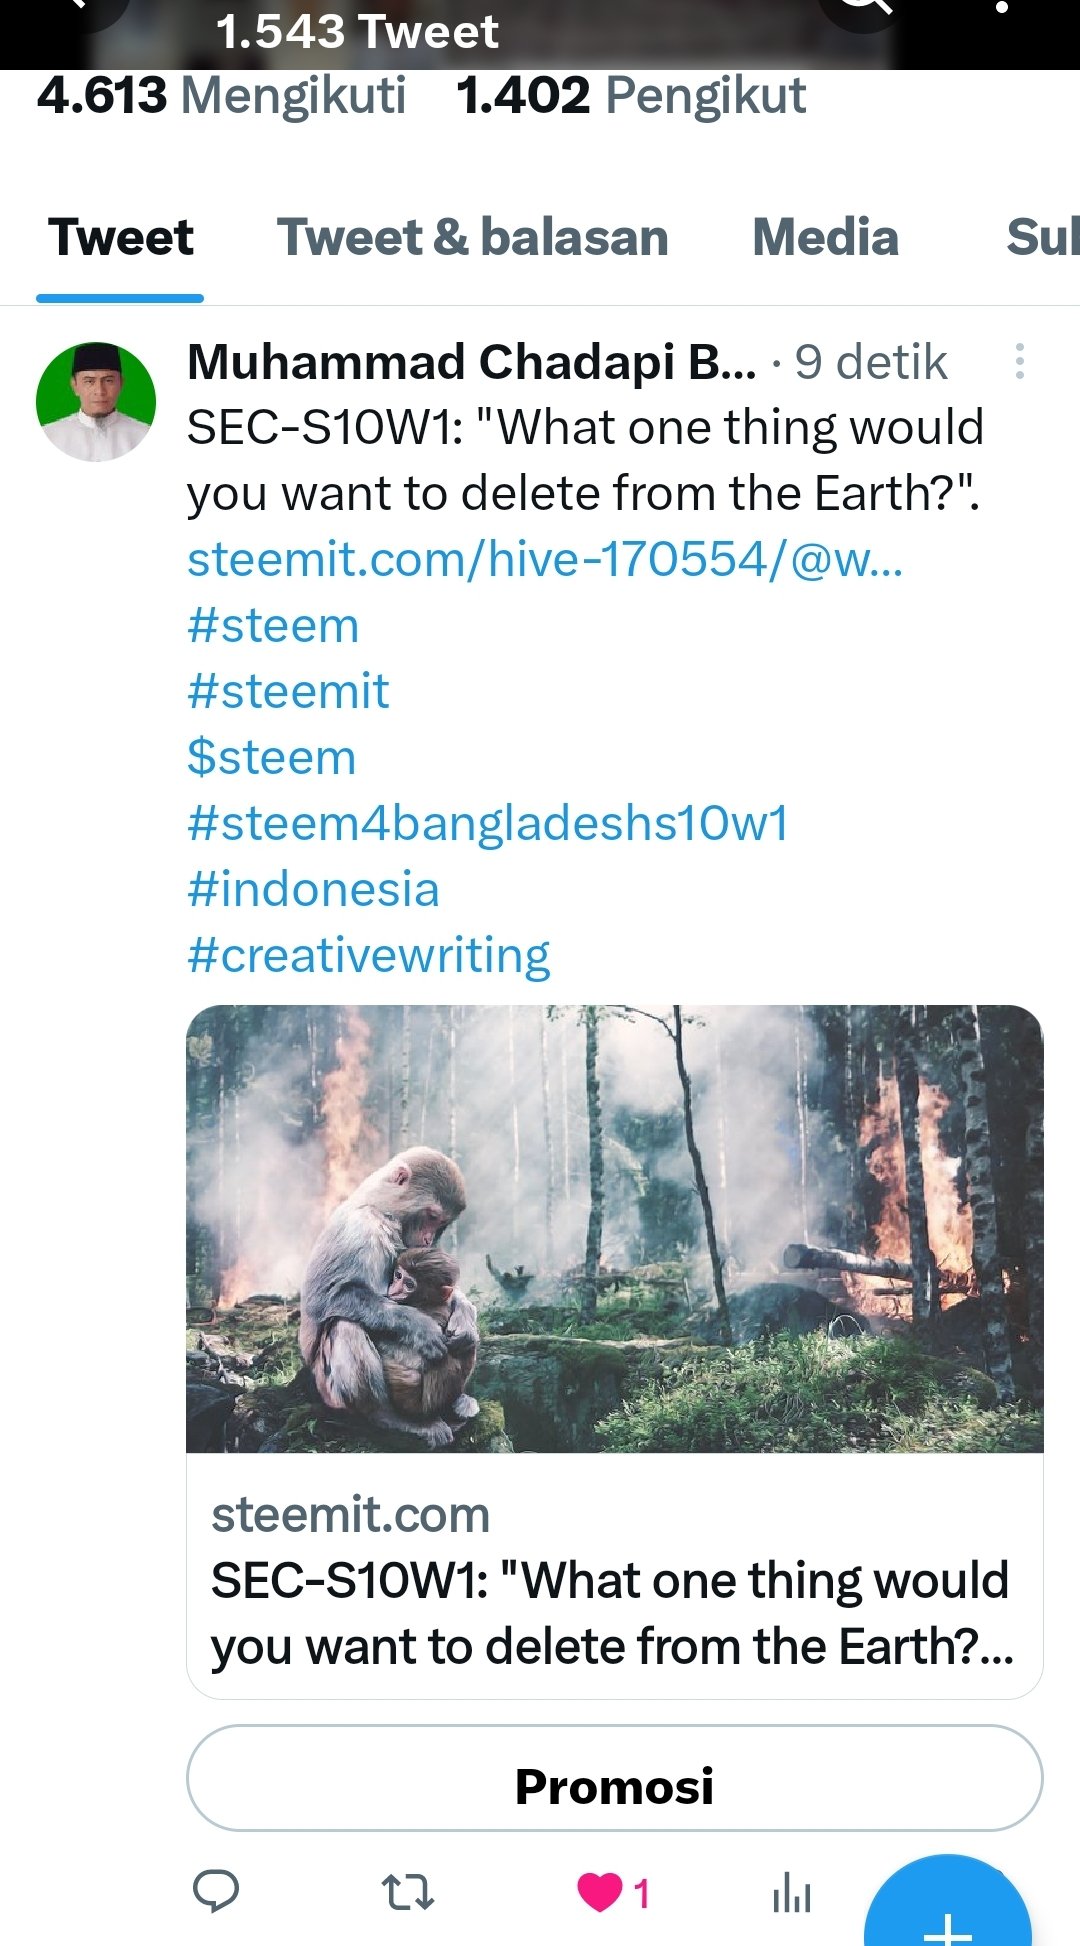Open the #creativewriting hashtag
1080x1946 pixels.
click(368, 955)
